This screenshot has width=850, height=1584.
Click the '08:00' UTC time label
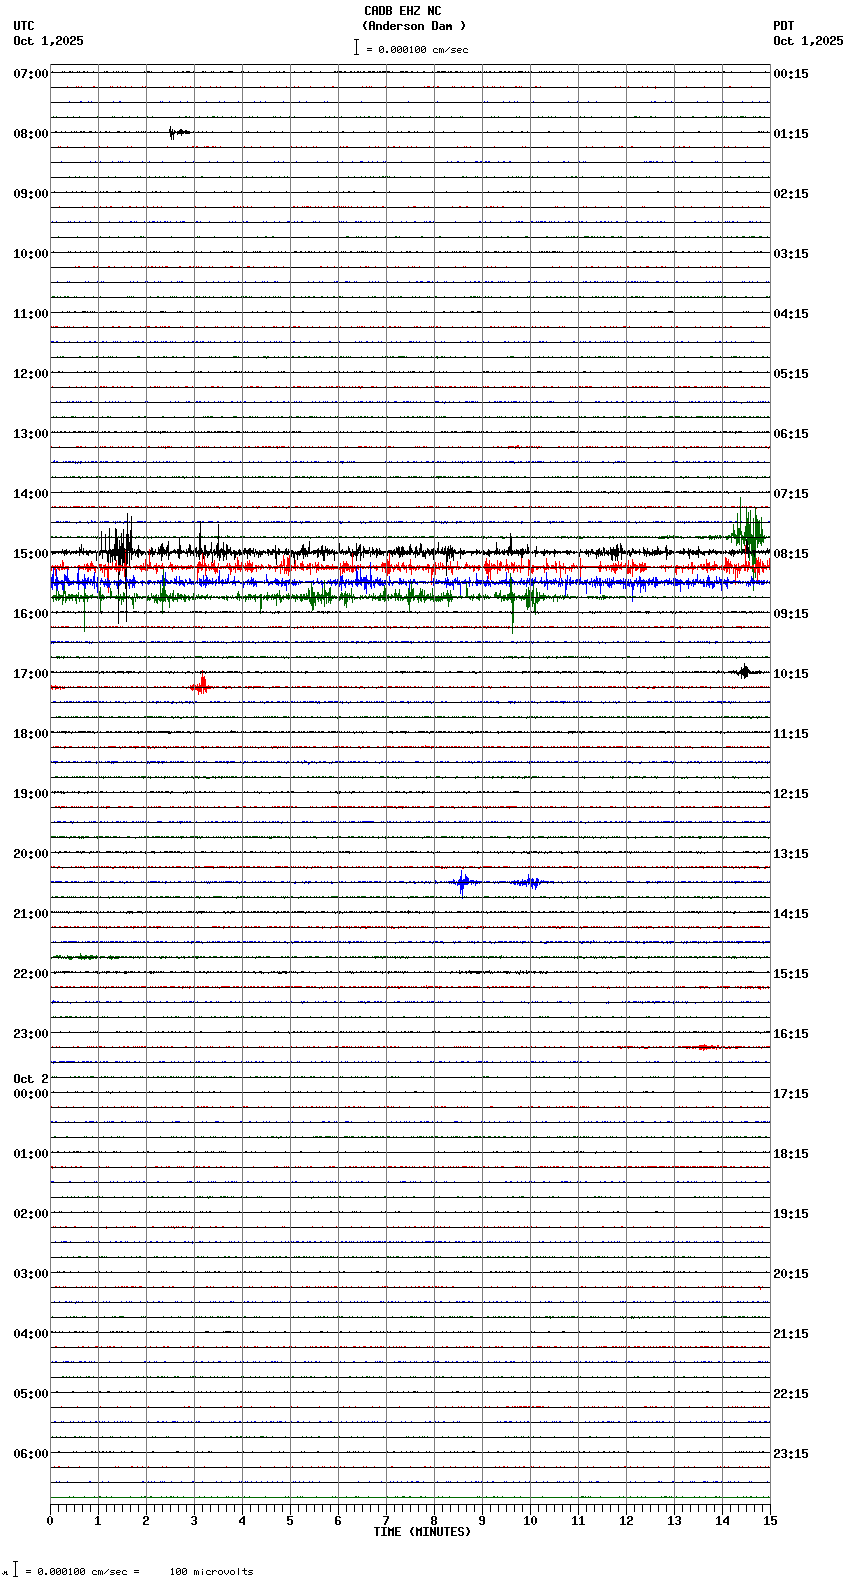tap(31, 134)
